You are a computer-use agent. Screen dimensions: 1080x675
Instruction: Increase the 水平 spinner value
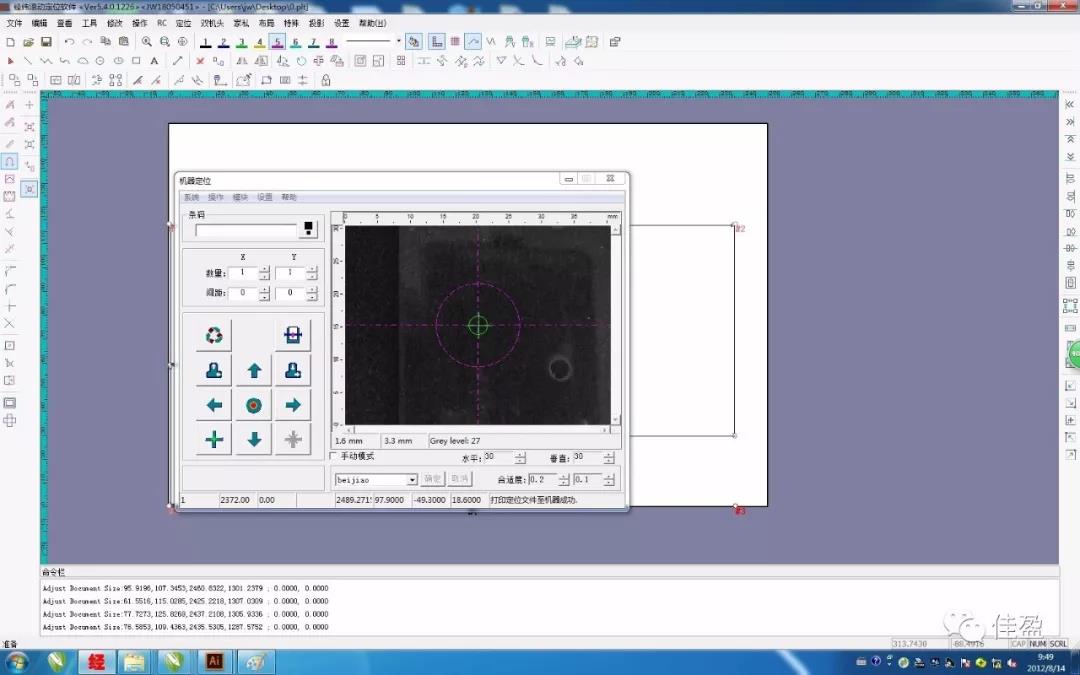click(520, 454)
